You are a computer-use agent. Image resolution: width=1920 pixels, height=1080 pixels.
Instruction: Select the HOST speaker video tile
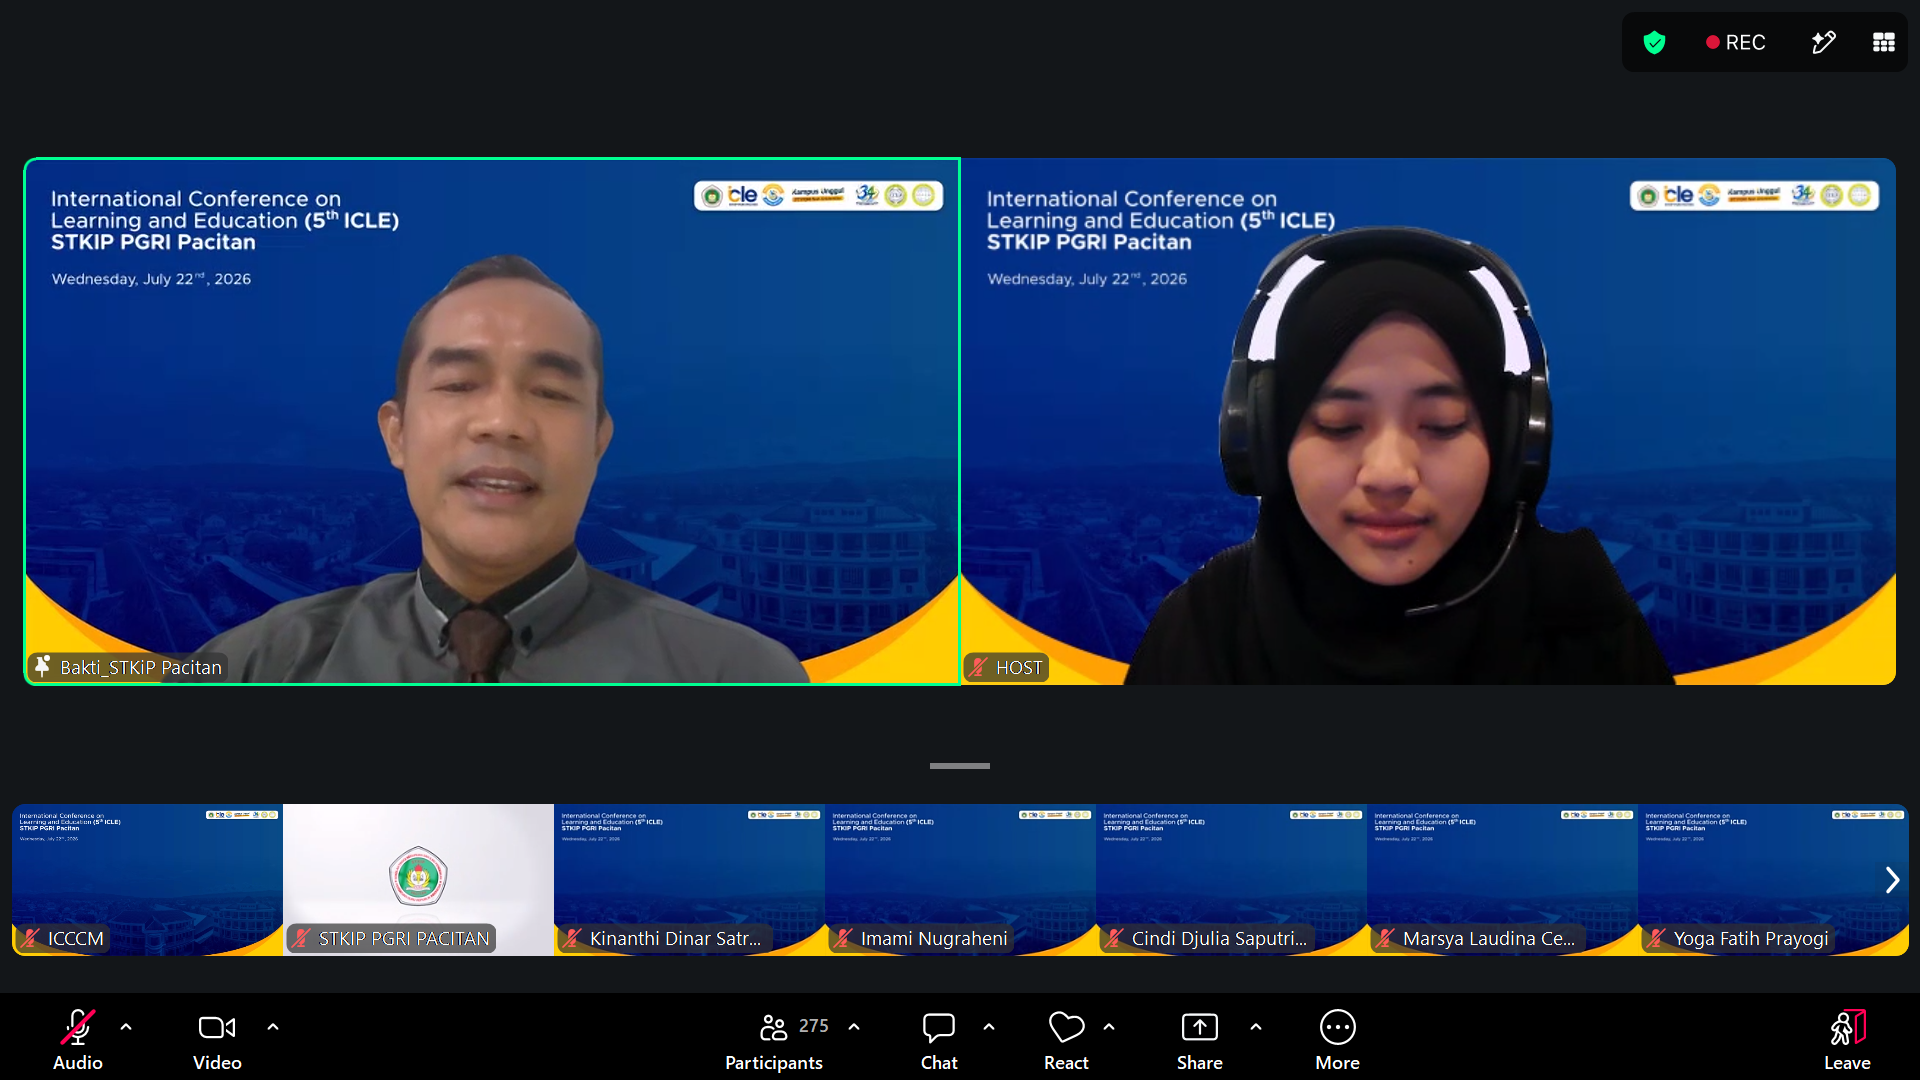point(1429,421)
